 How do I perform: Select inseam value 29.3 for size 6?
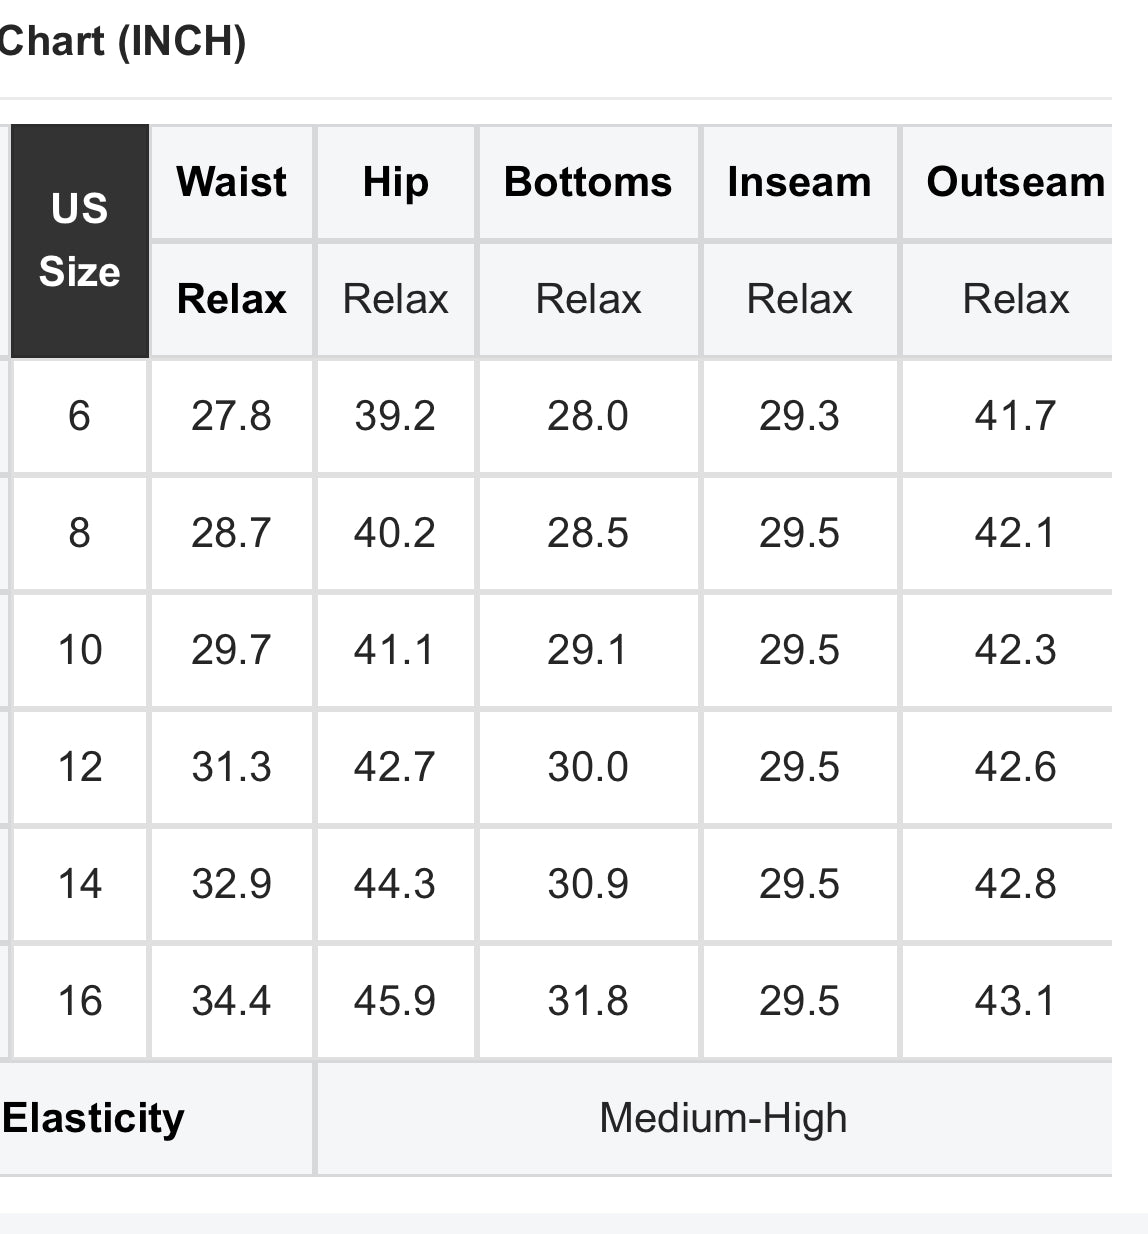pyautogui.click(x=799, y=416)
